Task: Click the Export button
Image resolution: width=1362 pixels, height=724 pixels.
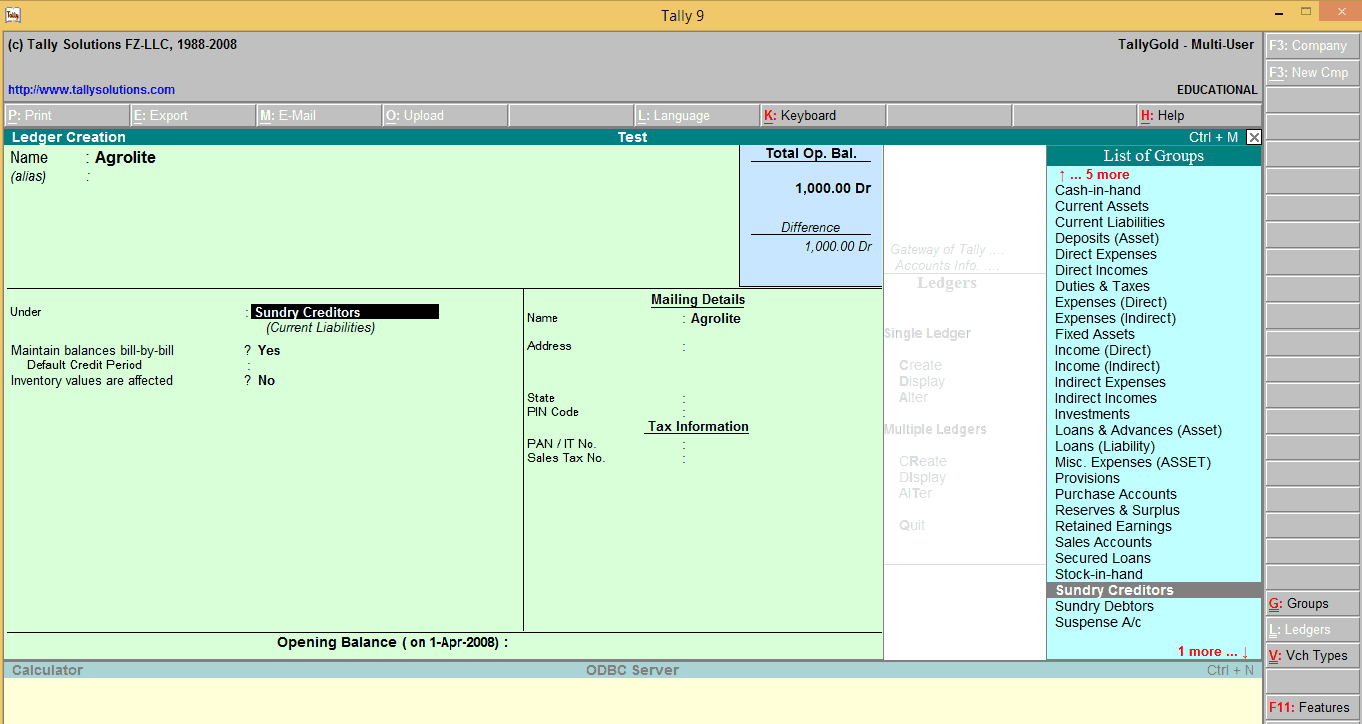Action: [193, 115]
